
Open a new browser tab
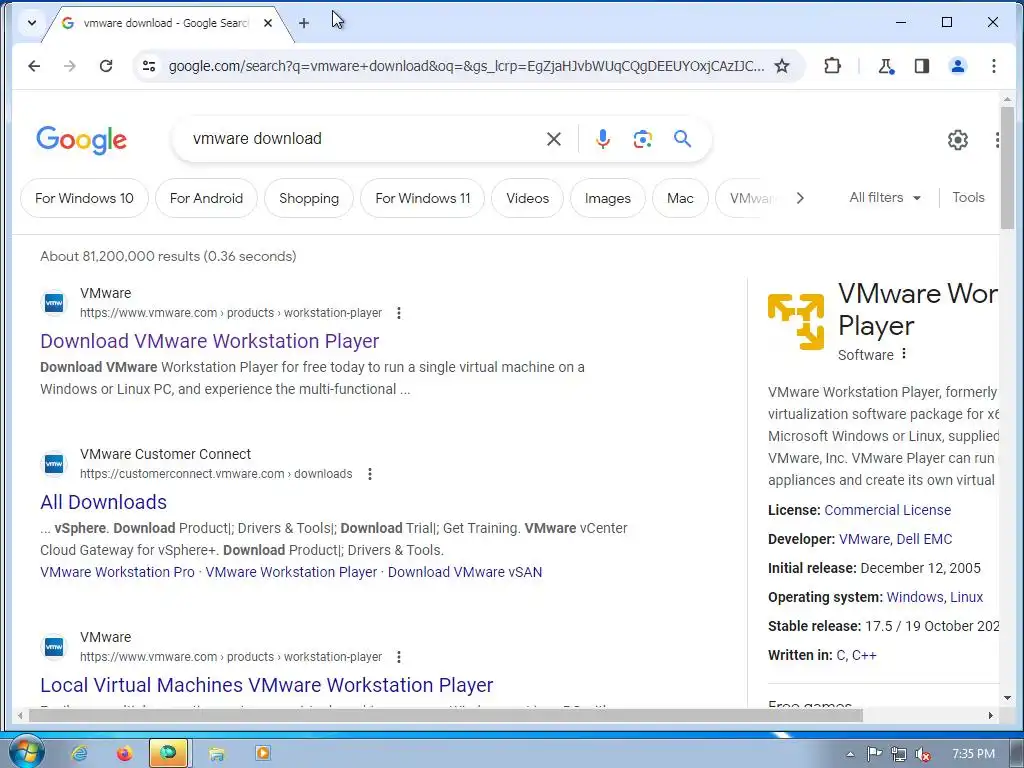(304, 24)
